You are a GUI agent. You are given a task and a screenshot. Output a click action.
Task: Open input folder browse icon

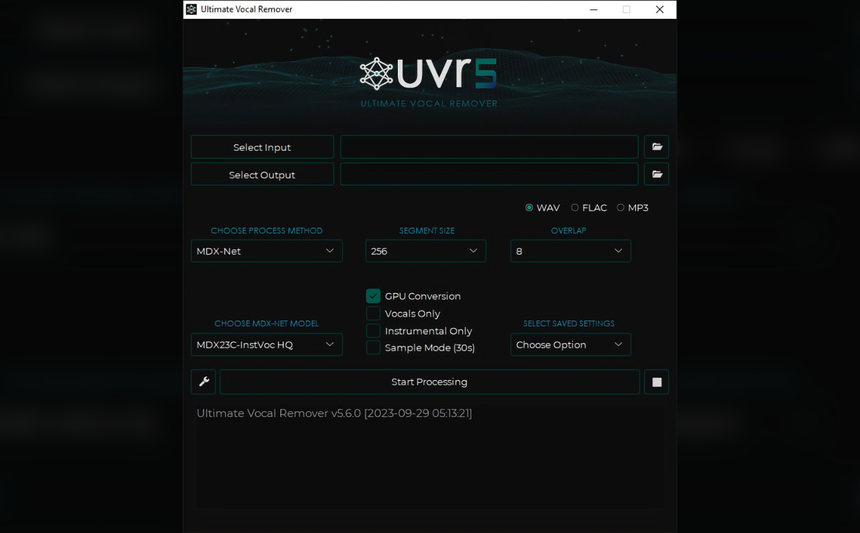tap(657, 147)
